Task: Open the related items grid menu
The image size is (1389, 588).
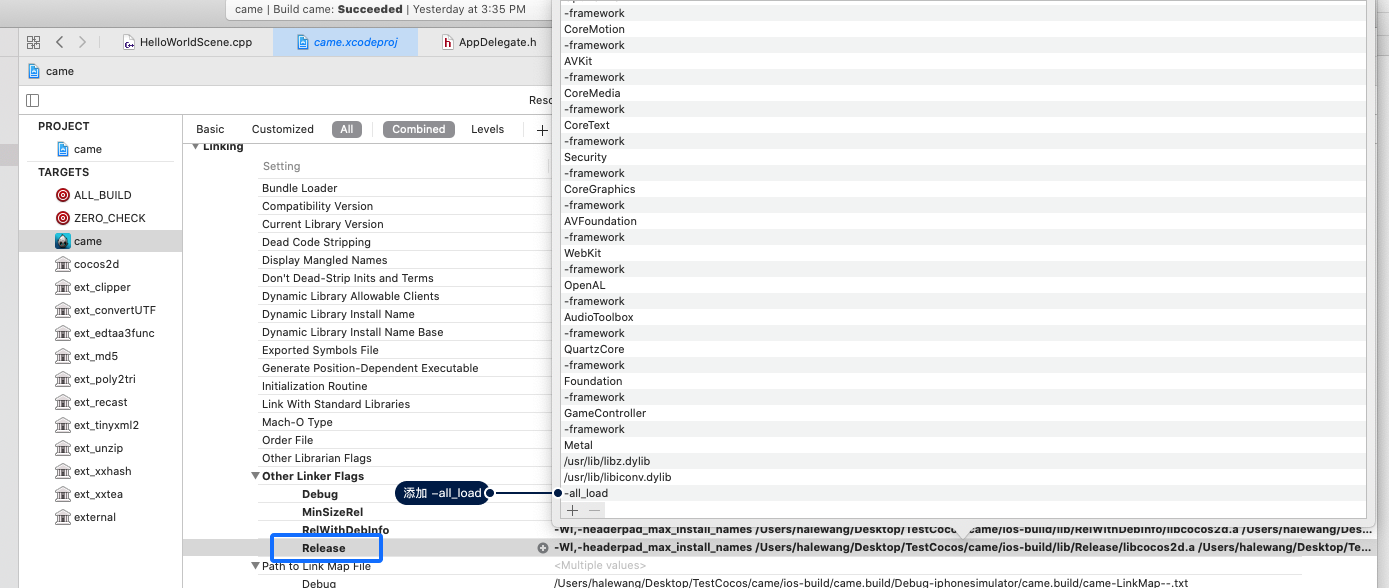Action: 33,42
